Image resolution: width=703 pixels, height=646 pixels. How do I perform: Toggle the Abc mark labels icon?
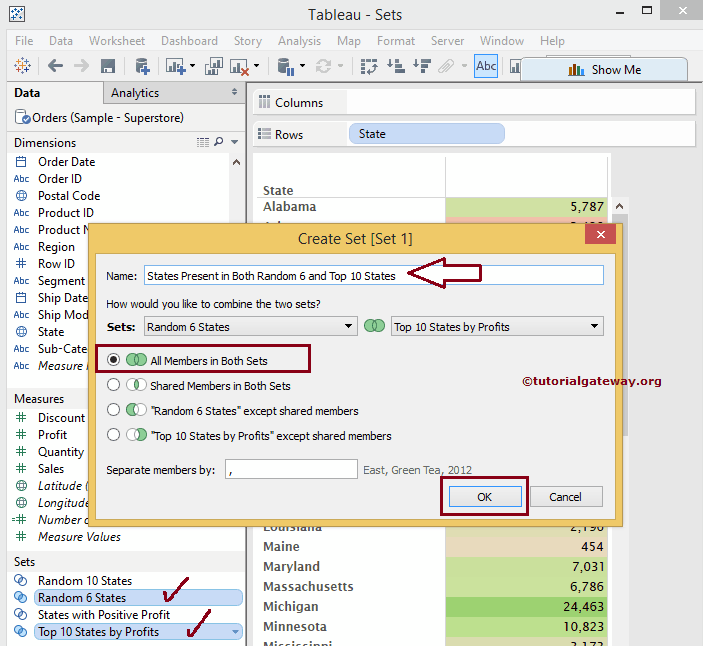(x=486, y=66)
